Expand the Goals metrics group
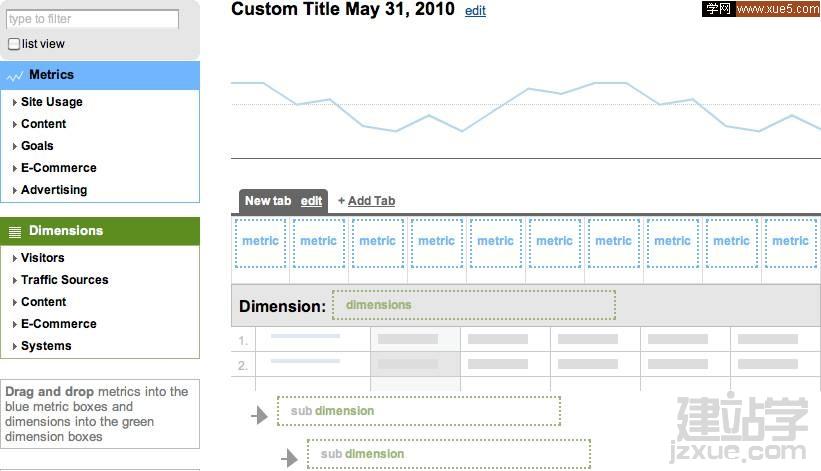821x471 pixels. click(x=37, y=146)
